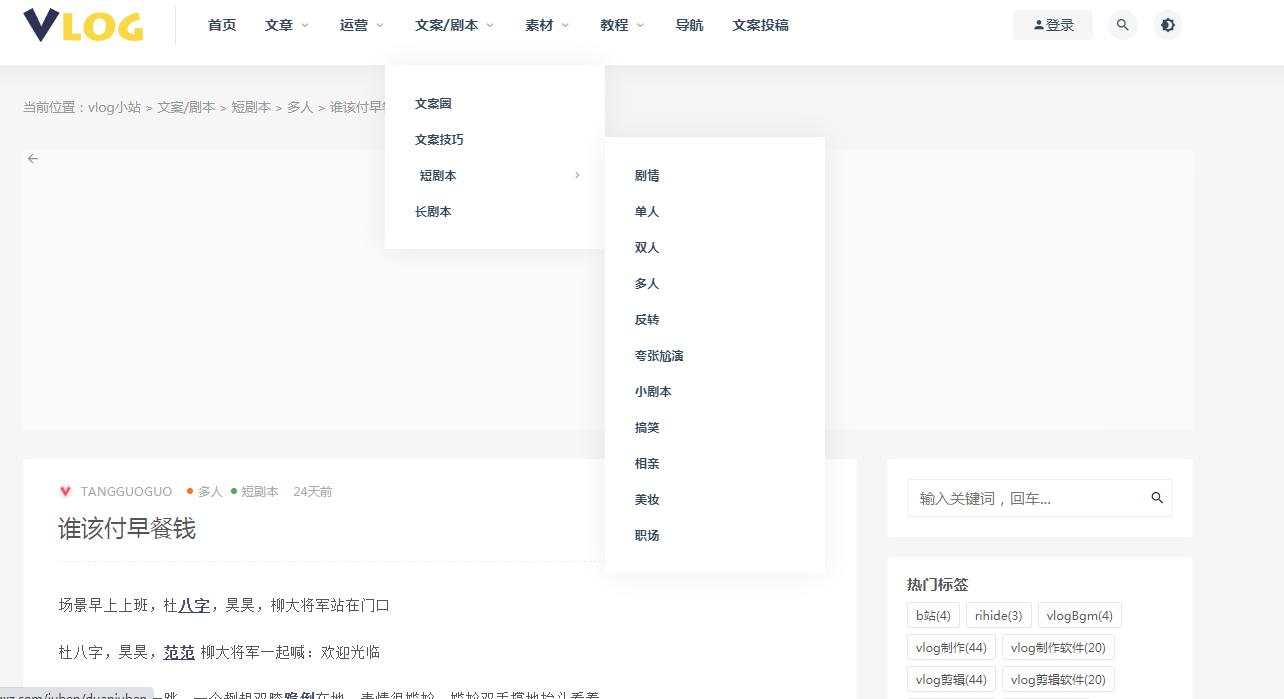
Task: Click the back arrow on the banner image
Action: (x=33, y=158)
